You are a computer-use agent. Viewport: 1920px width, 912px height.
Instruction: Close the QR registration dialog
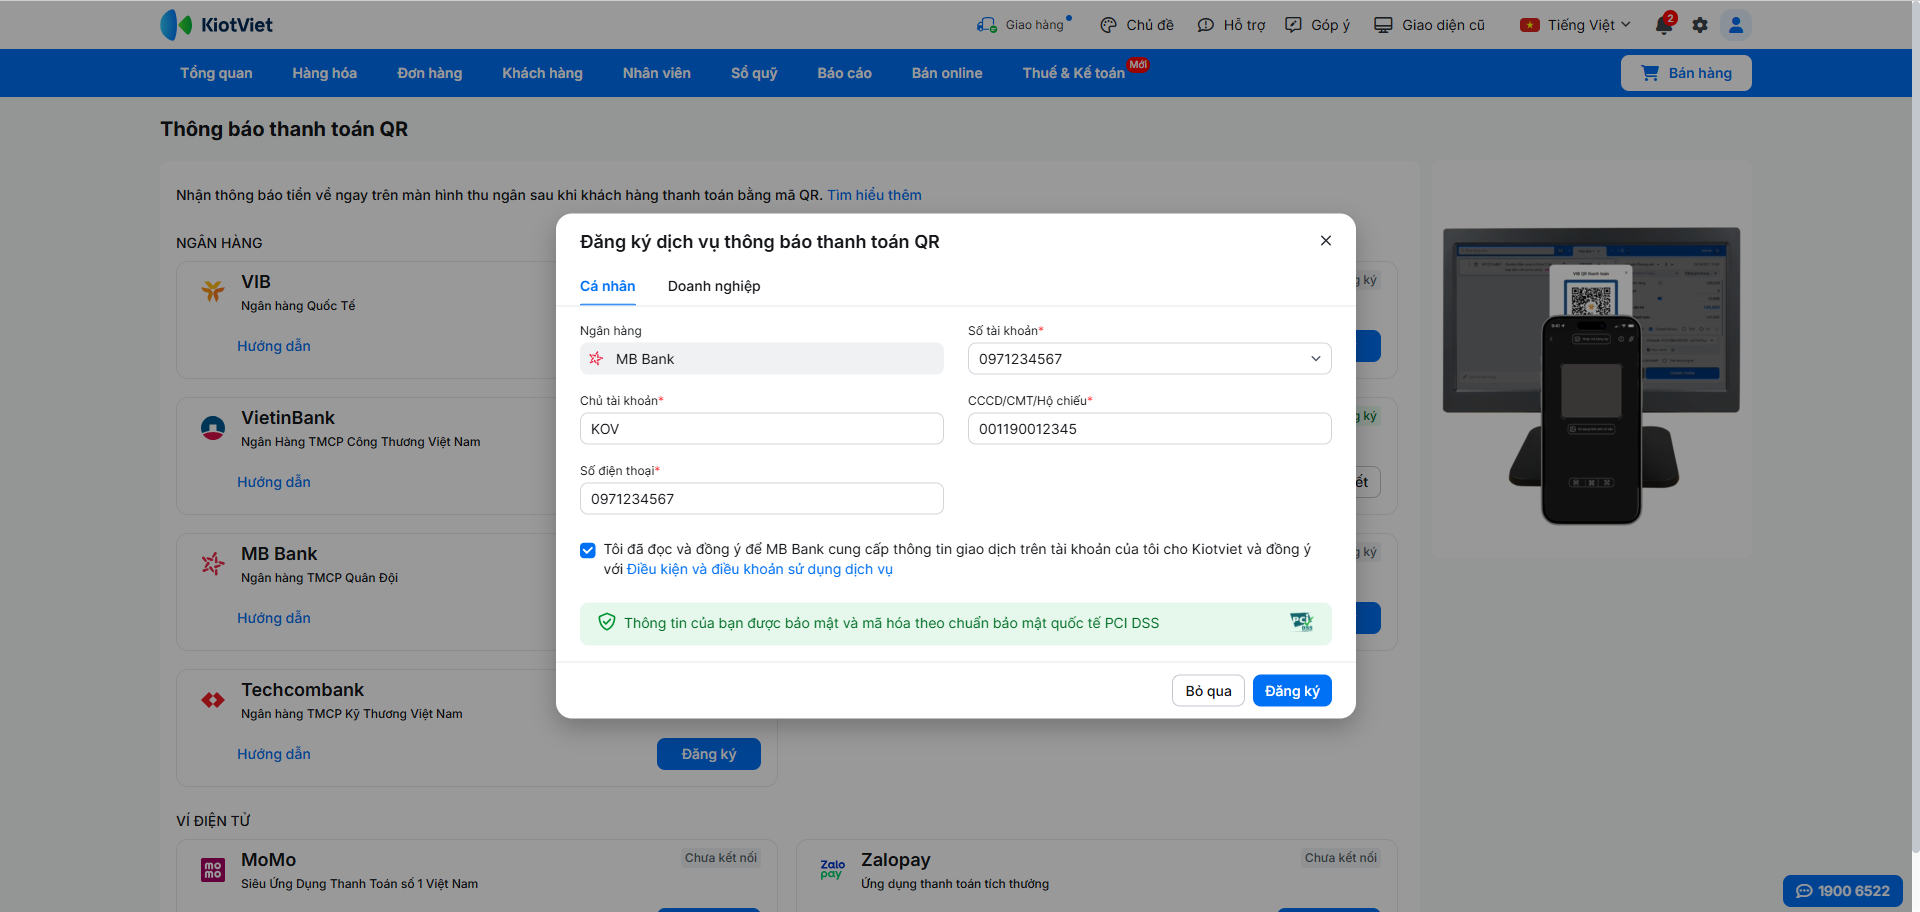pyautogui.click(x=1326, y=240)
